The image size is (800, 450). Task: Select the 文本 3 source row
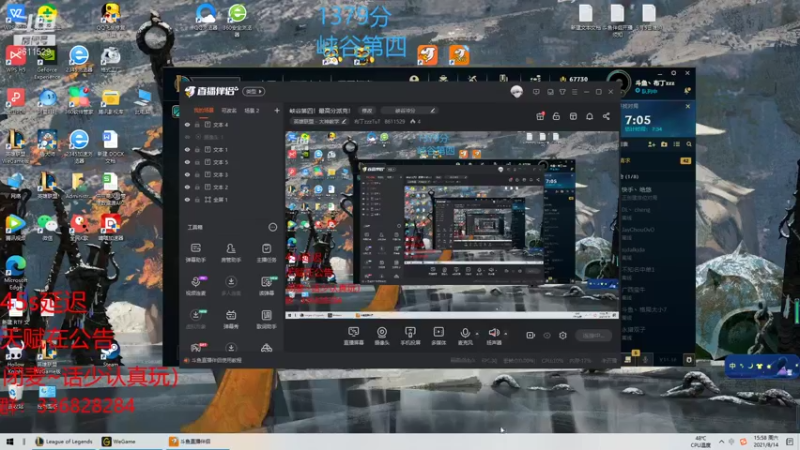(x=231, y=174)
